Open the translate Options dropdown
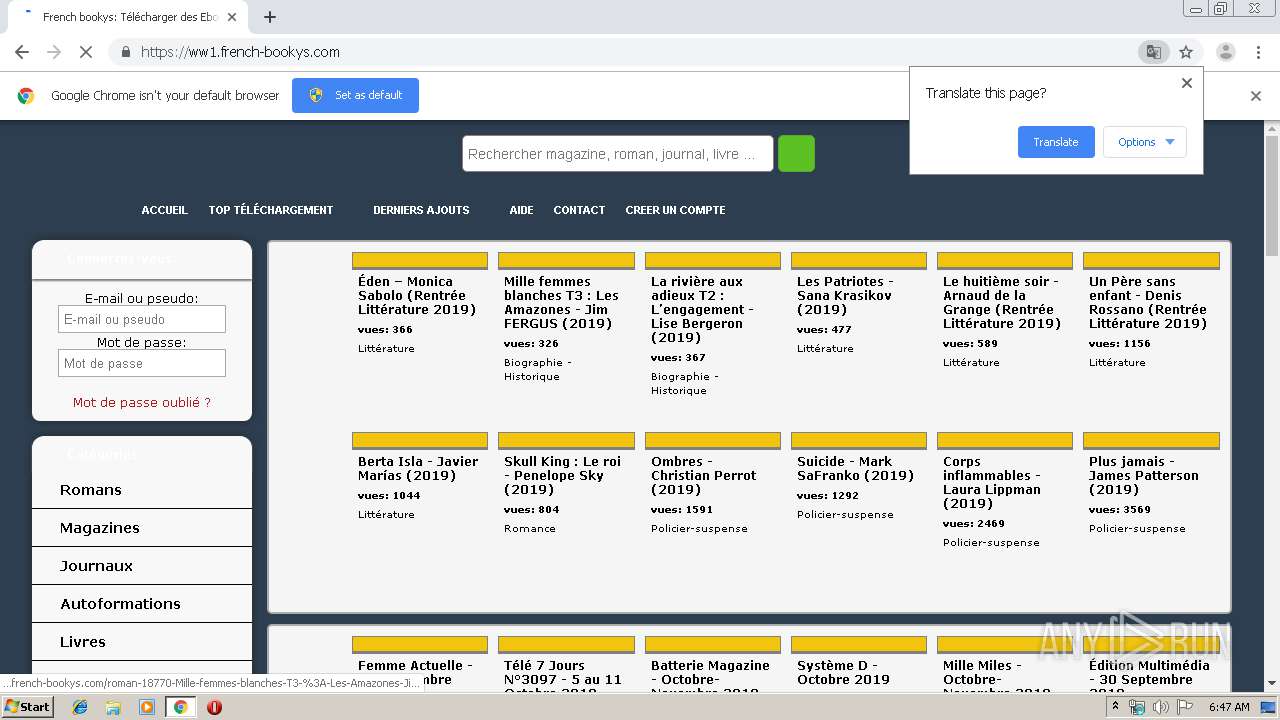1280x720 pixels. pyautogui.click(x=1145, y=142)
